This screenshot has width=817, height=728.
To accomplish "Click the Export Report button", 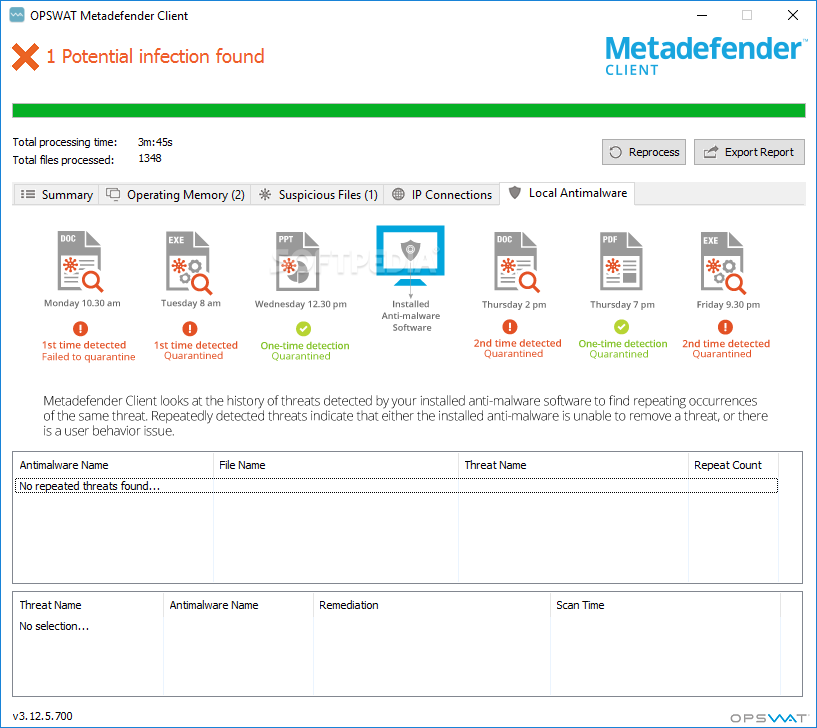I will 749,152.
